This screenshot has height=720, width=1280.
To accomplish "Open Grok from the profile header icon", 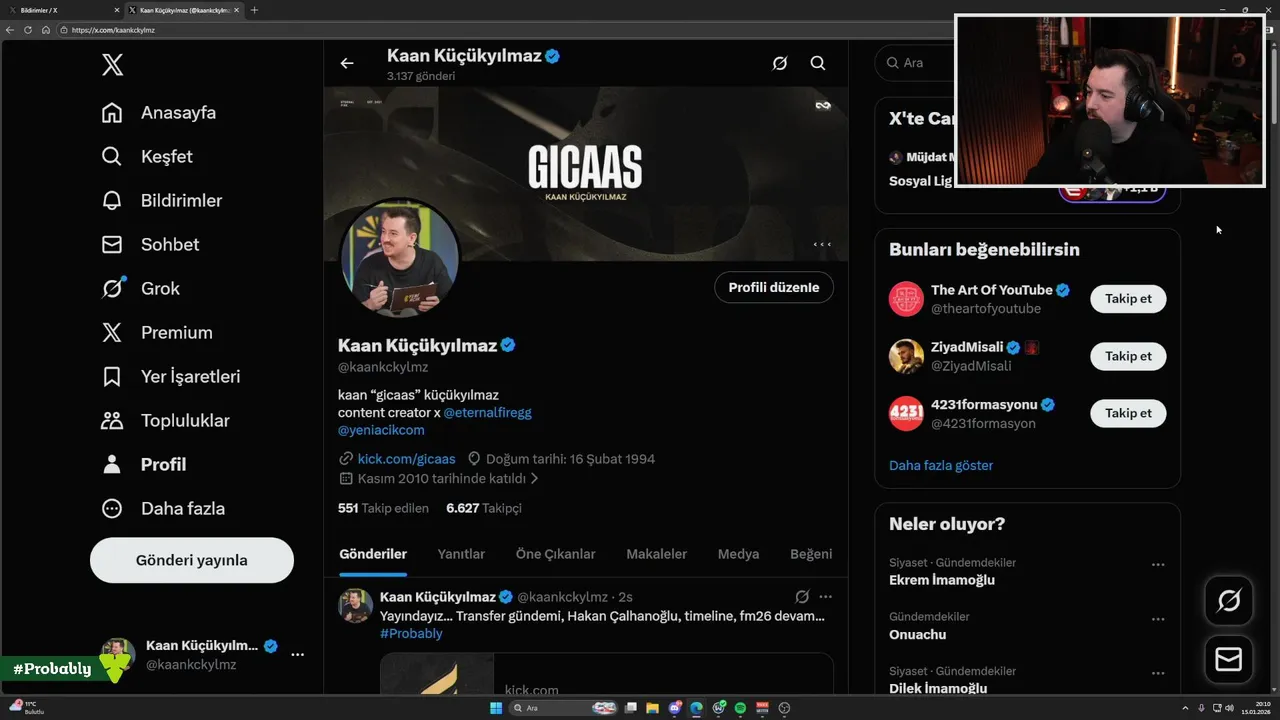I will point(780,63).
